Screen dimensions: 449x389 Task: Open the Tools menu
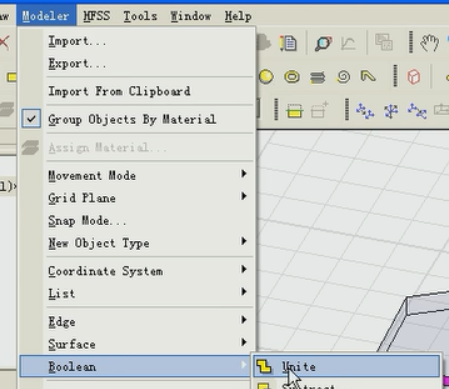coord(140,16)
